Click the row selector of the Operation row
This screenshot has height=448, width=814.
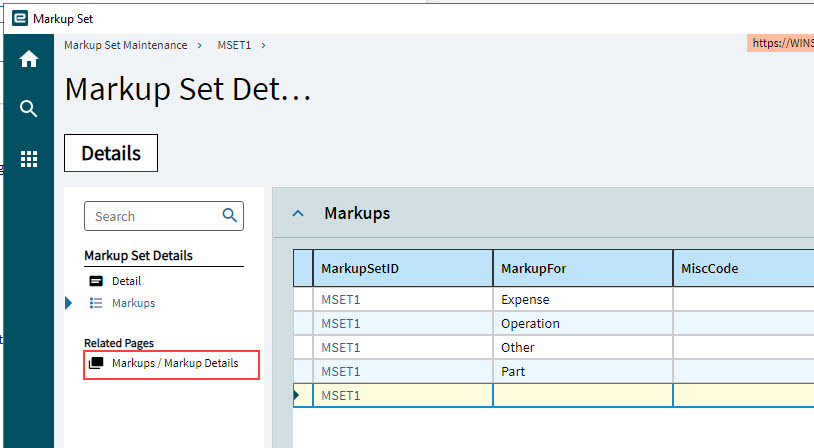coord(303,323)
